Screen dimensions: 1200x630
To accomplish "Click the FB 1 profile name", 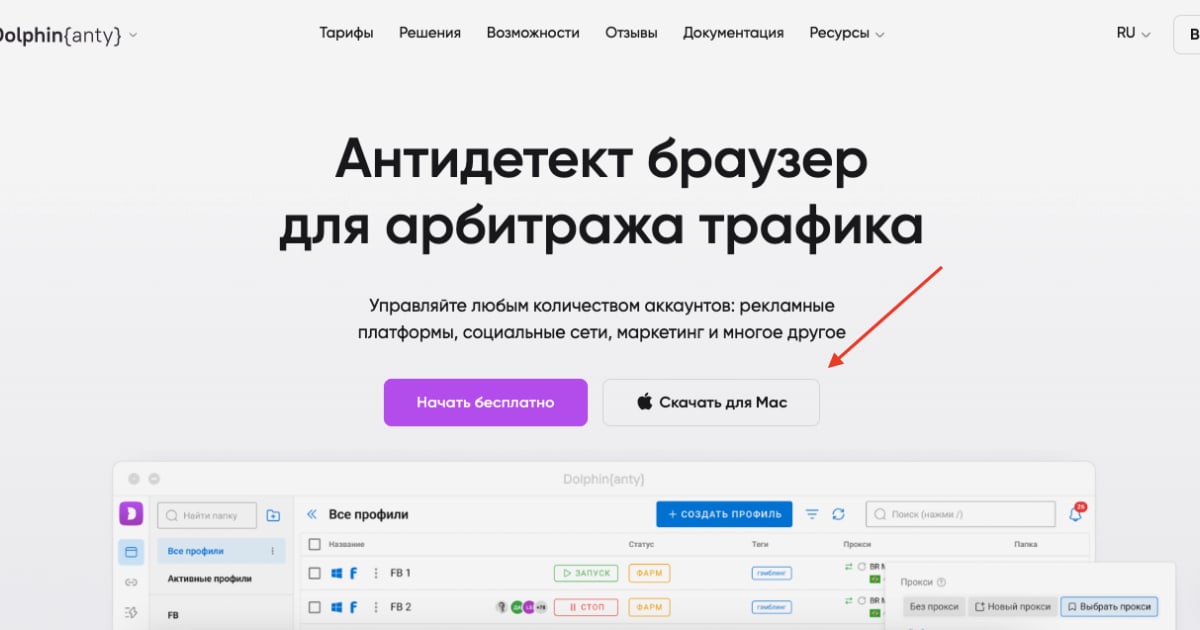I will point(400,573).
